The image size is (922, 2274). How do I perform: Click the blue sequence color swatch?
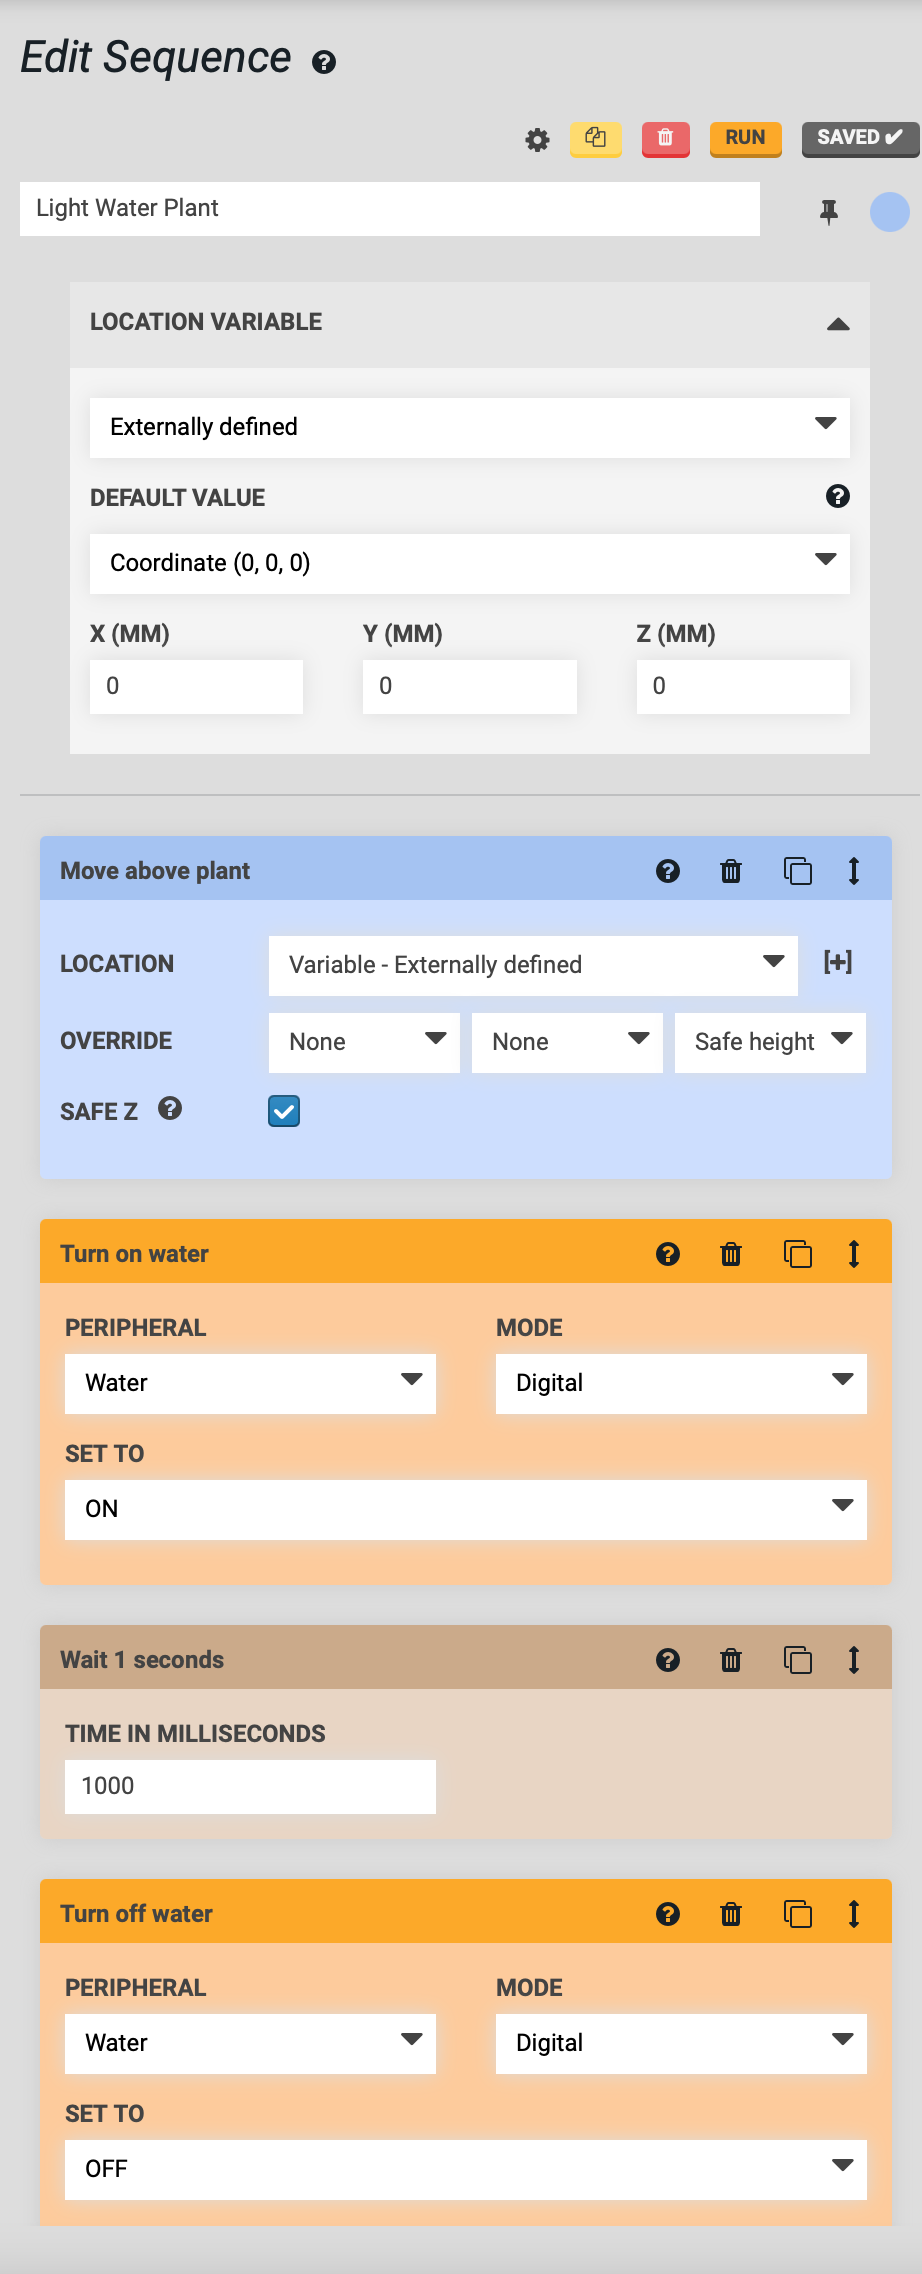(x=889, y=212)
